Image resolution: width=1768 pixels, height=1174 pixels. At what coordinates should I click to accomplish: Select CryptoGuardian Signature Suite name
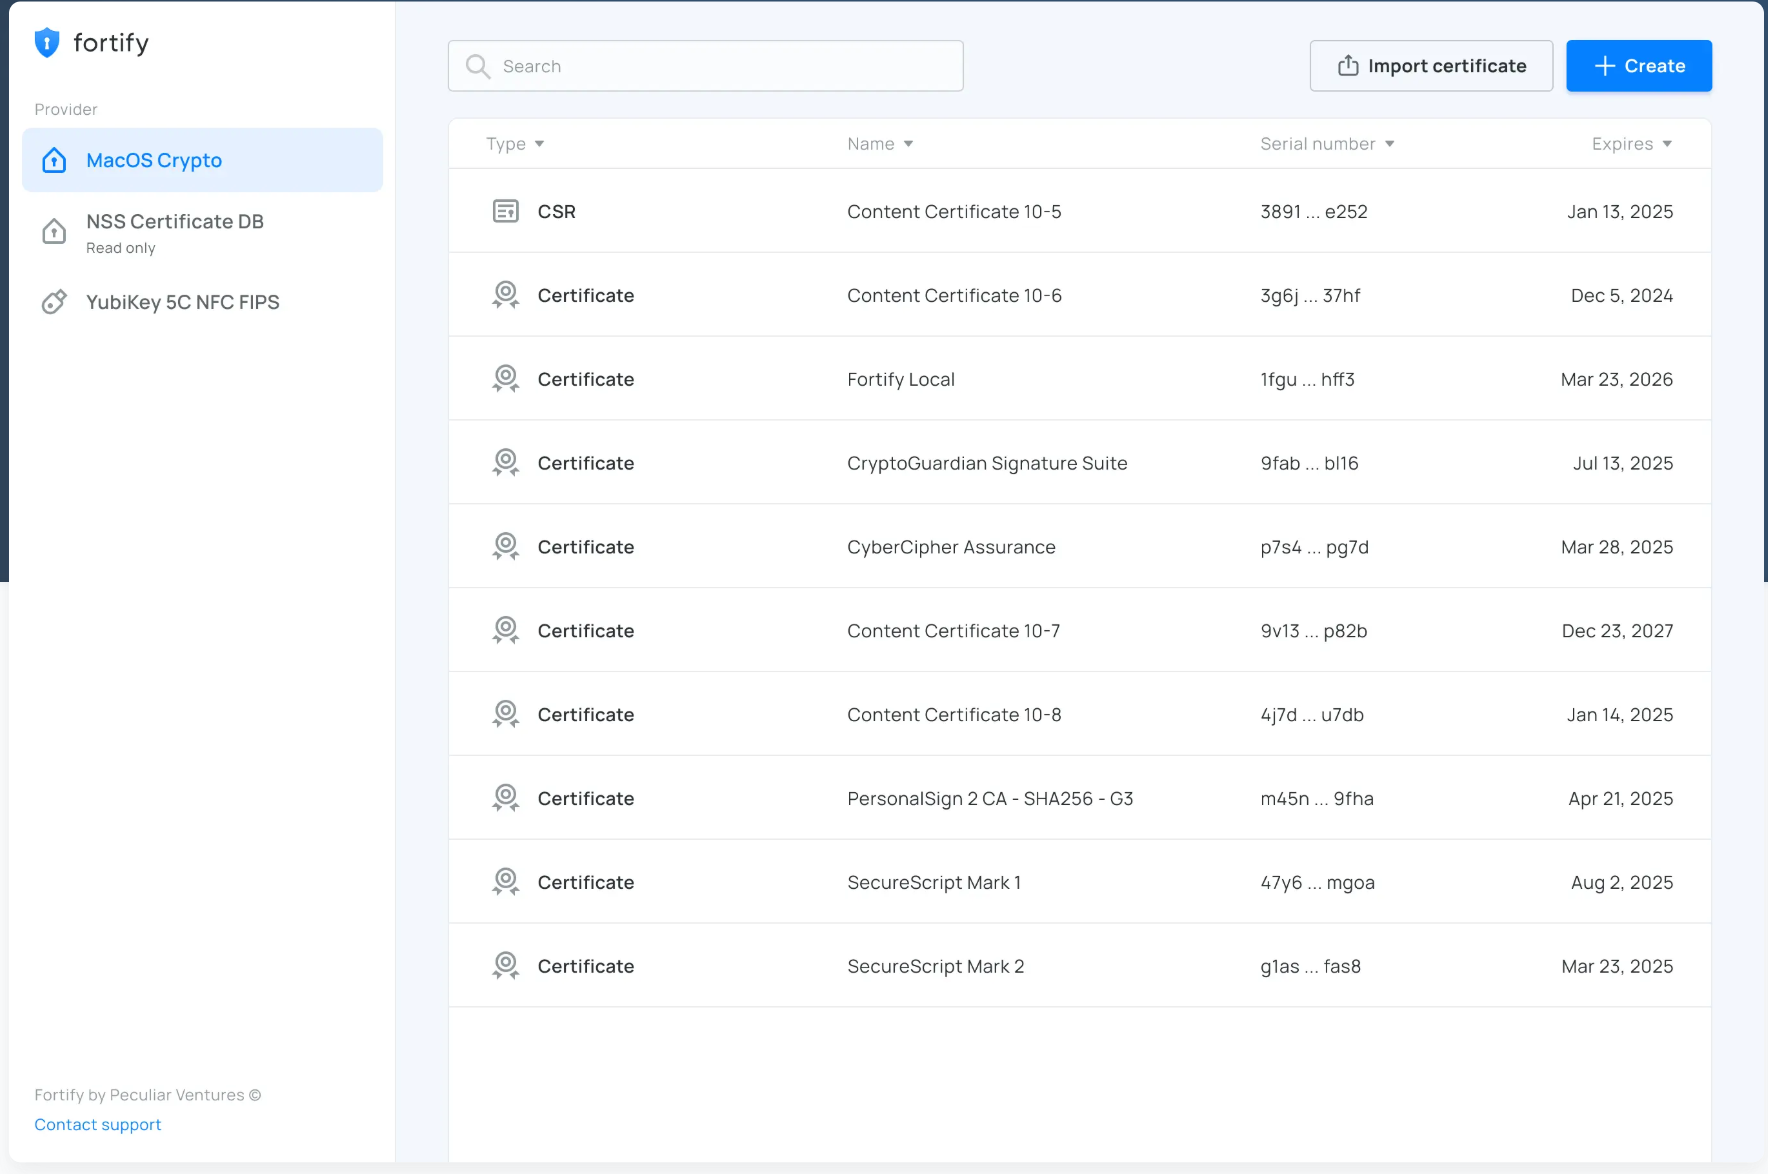click(x=987, y=464)
